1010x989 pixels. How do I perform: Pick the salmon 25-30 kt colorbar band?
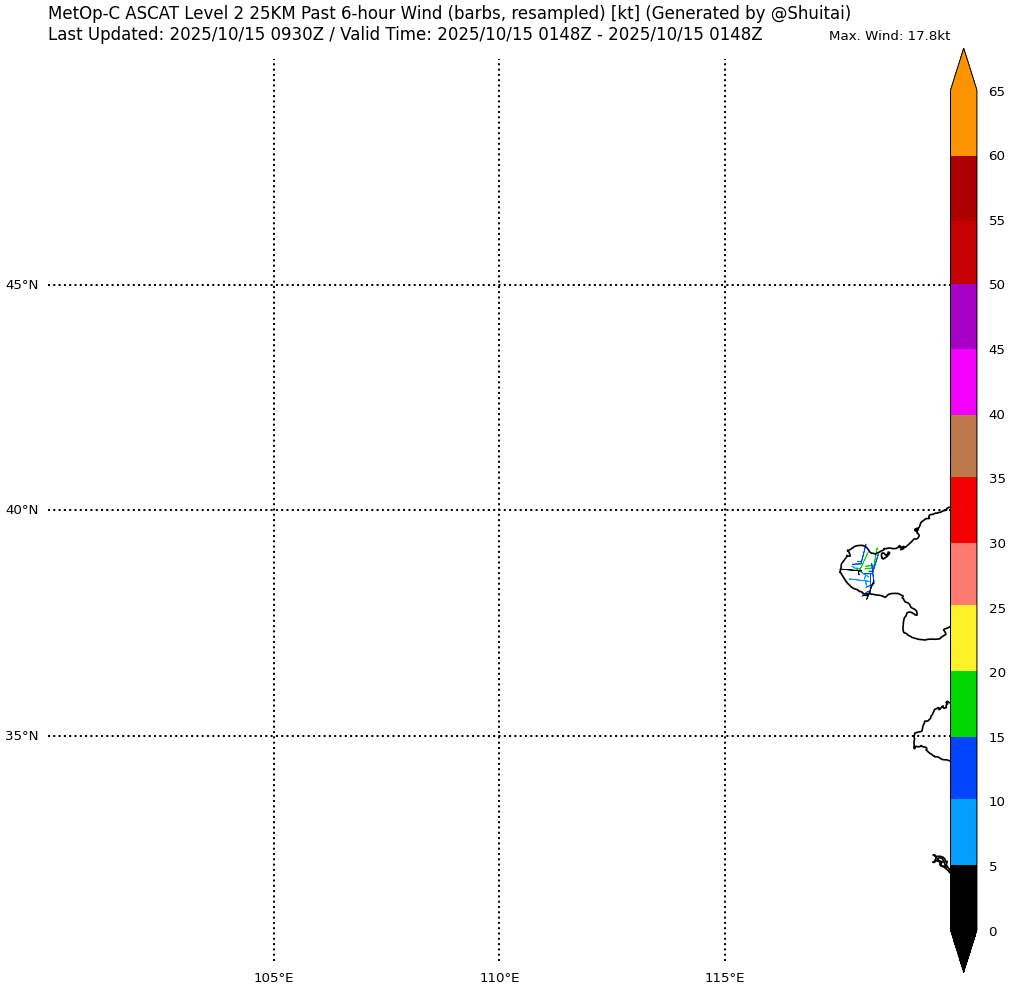963,574
